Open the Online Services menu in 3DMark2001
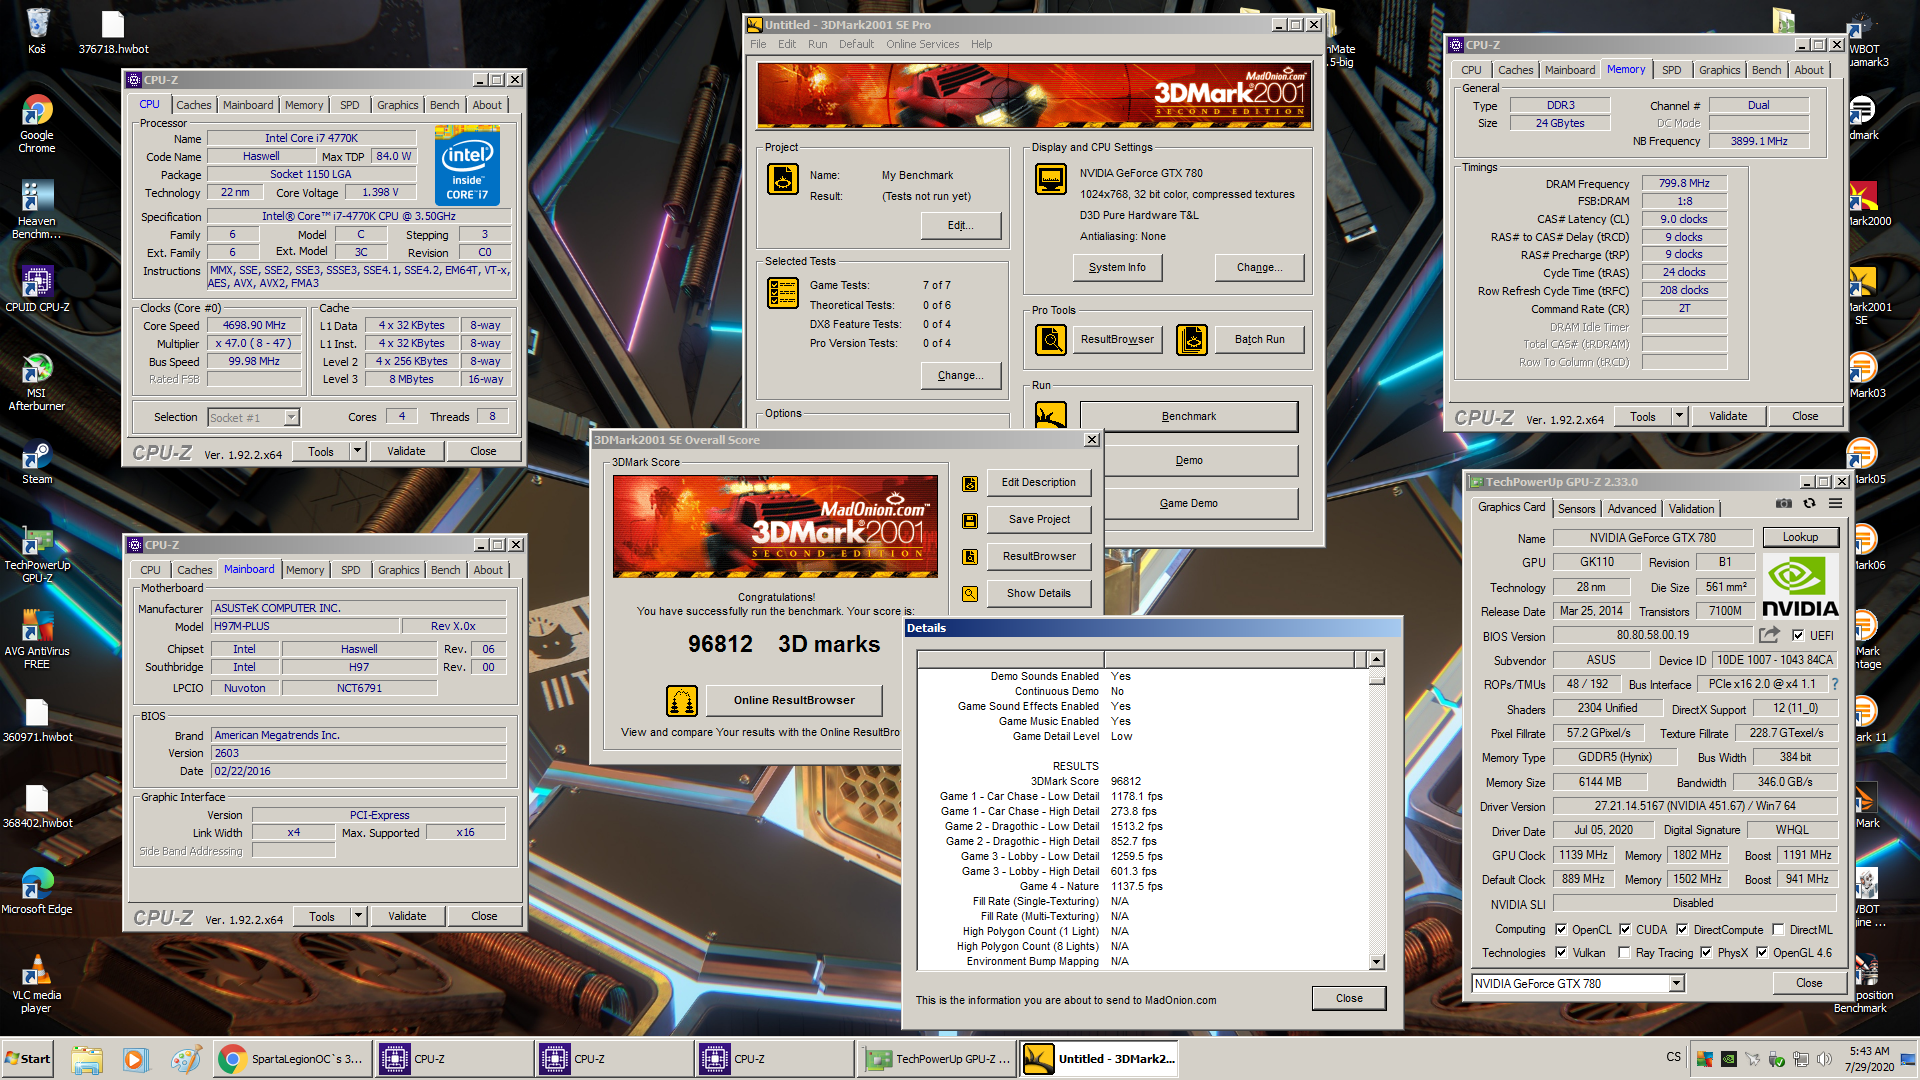Viewport: 1920px width, 1080px height. click(922, 44)
